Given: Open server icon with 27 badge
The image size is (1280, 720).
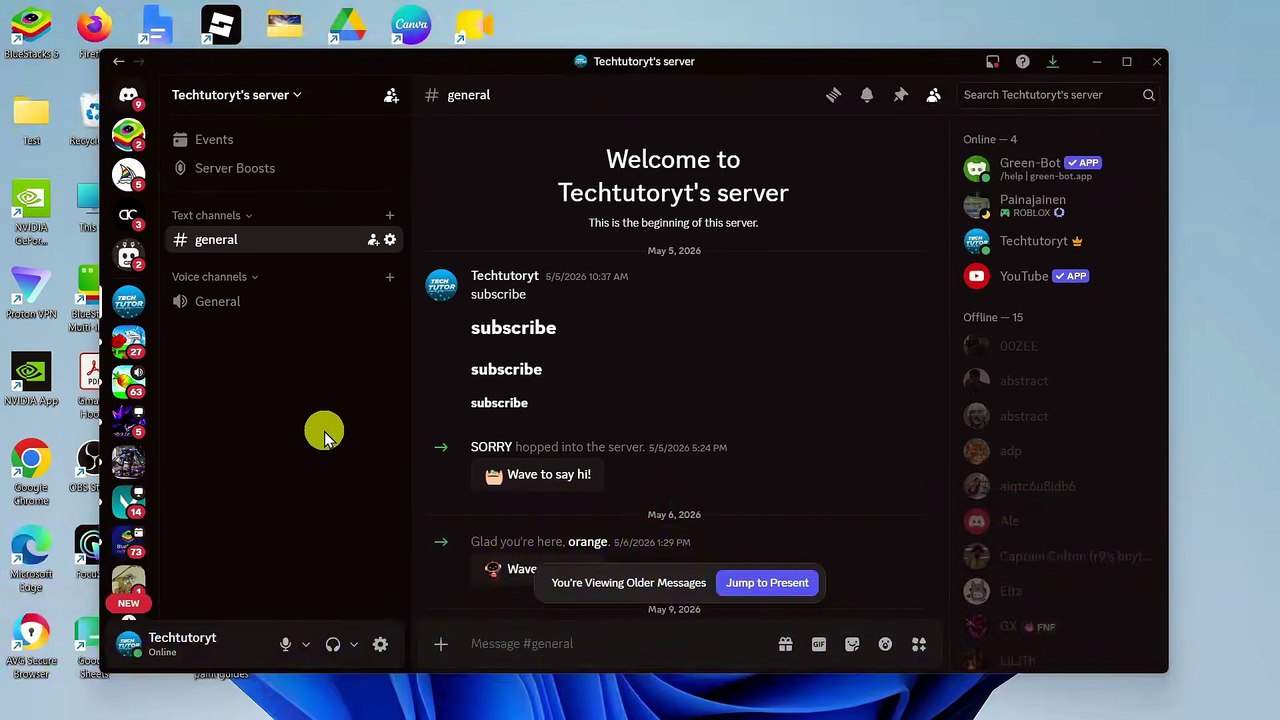Looking at the screenshot, I should (x=128, y=340).
